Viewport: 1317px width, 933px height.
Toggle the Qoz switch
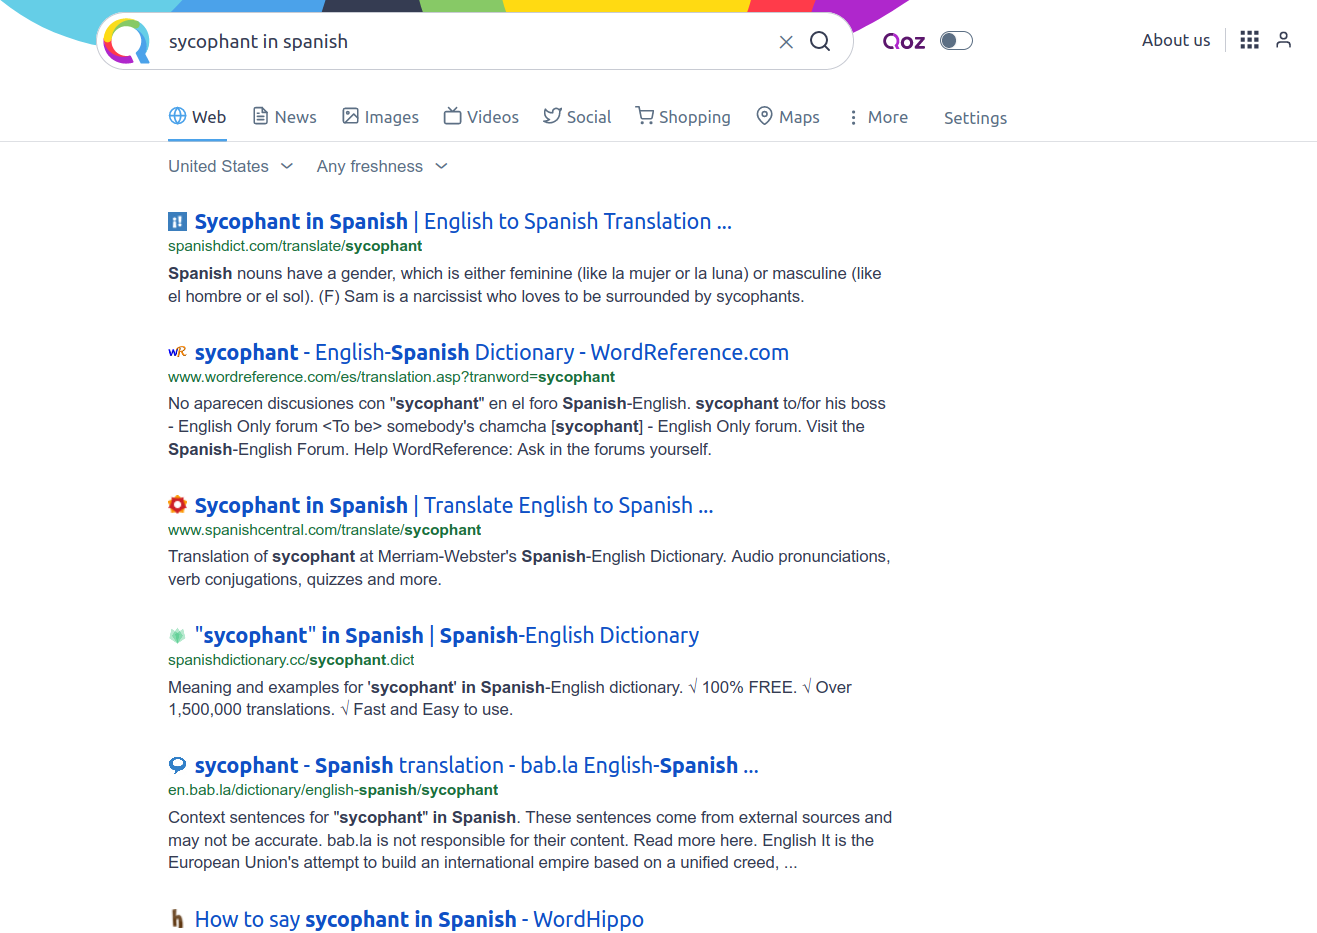pos(956,41)
